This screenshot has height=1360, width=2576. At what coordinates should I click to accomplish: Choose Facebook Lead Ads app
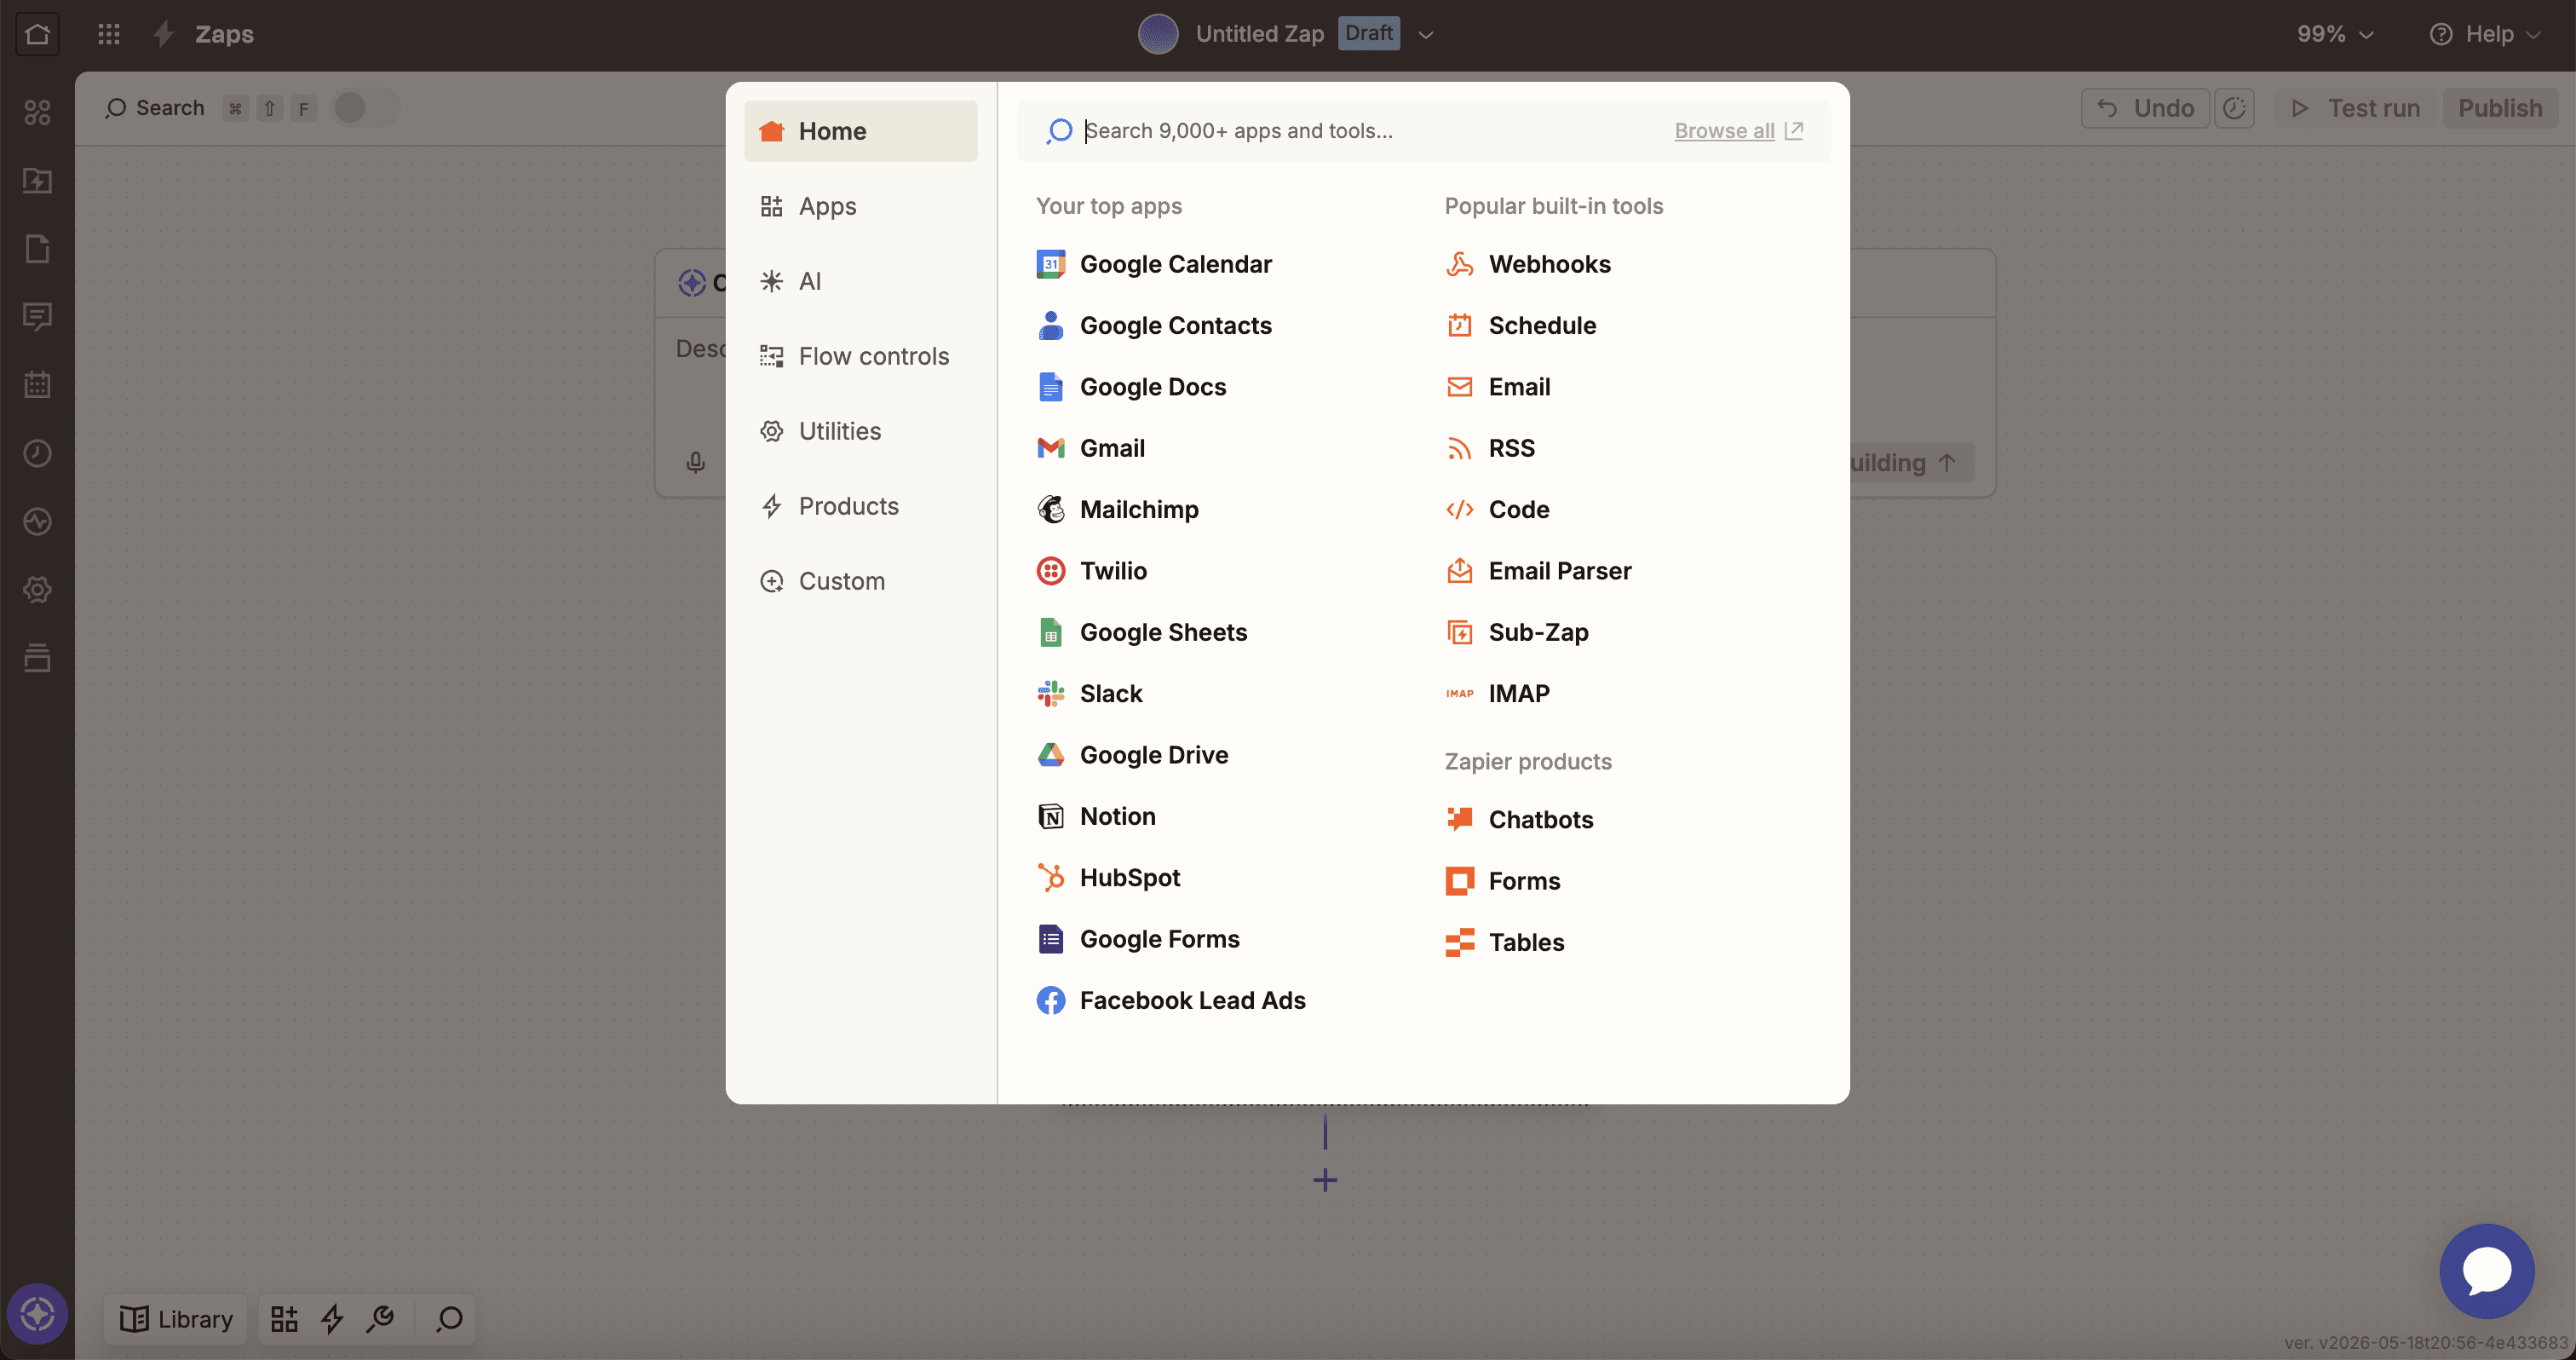[1171, 1001]
